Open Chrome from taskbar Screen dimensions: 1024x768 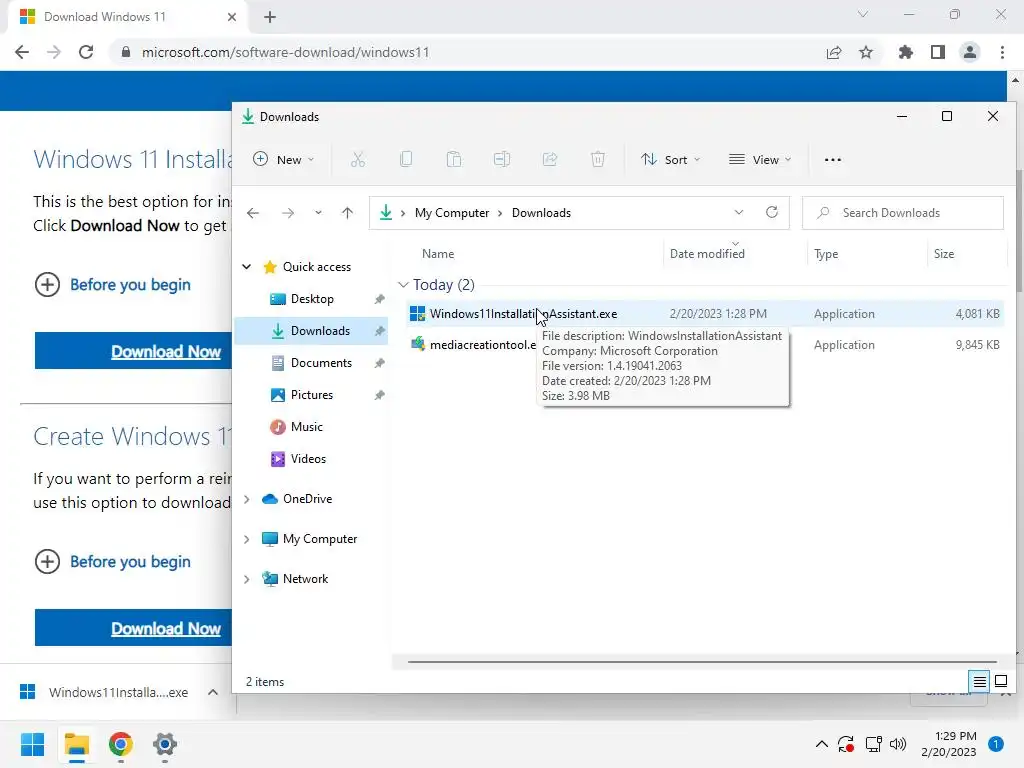[121, 744]
